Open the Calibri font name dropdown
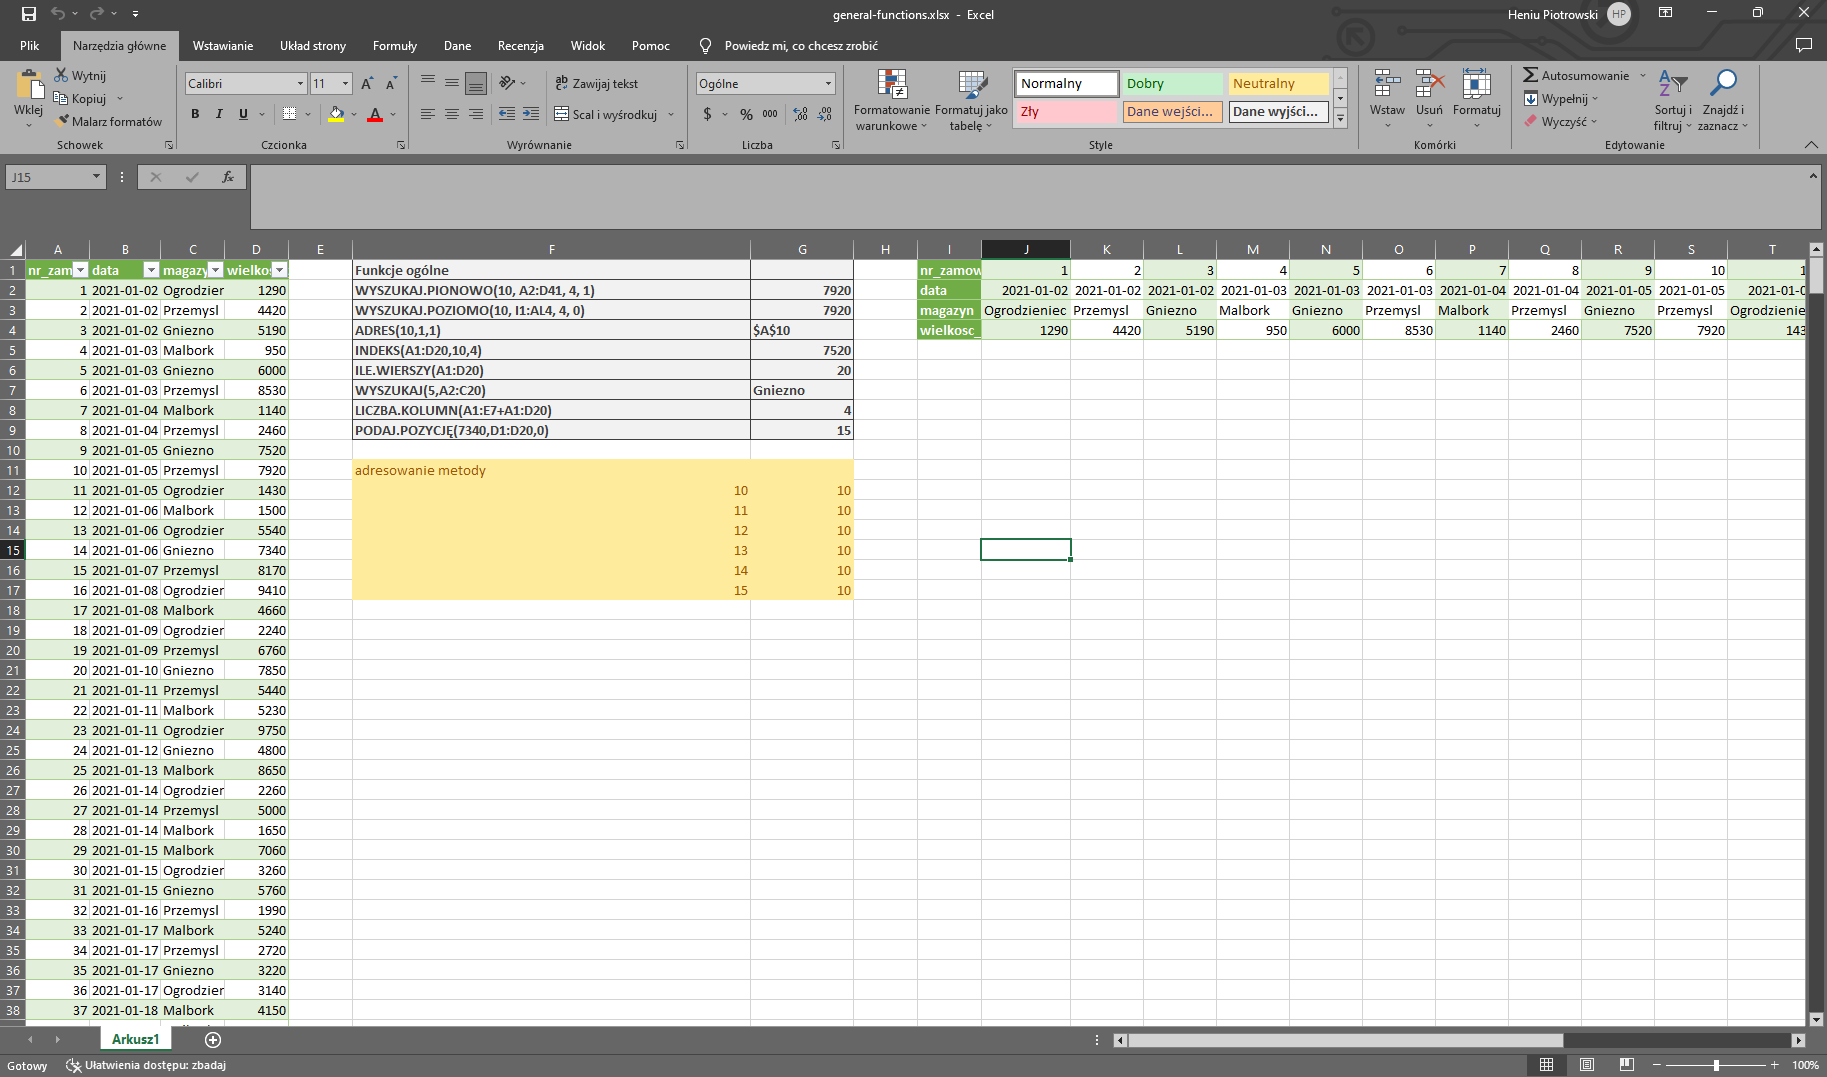This screenshot has height=1077, width=1827. (x=300, y=84)
